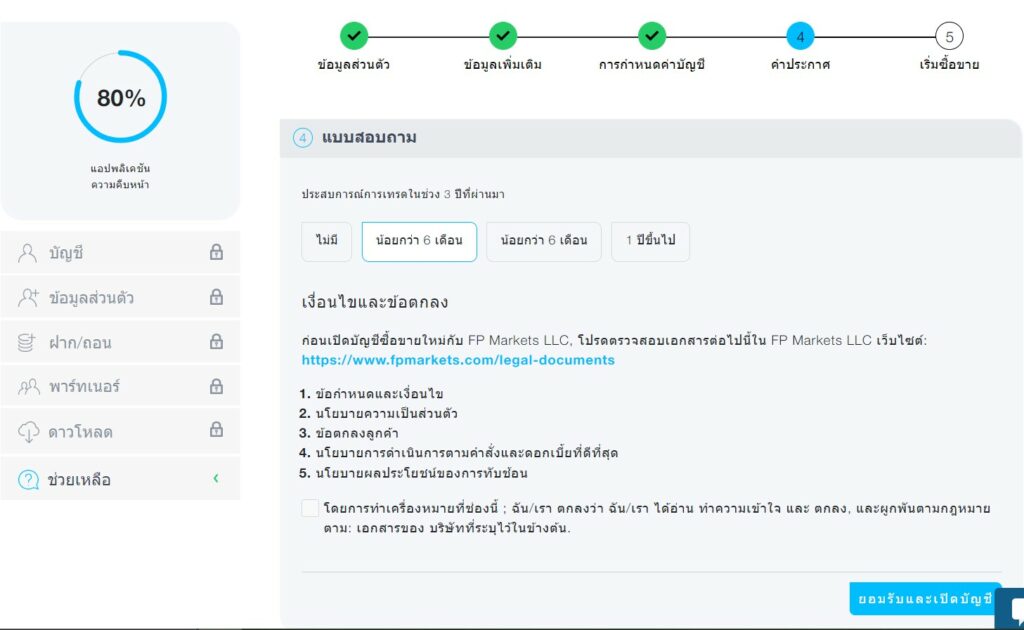This screenshot has width=1024, height=630.
Task: Choose the 1 ปีขึ้นไป experience option
Action: pos(650,241)
